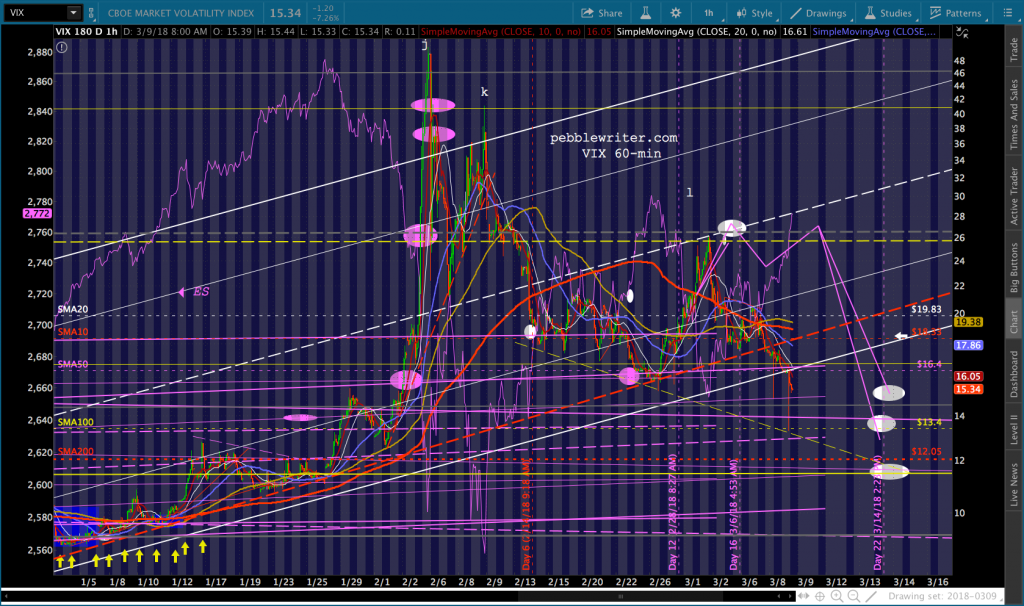Open the Drawings menu
Viewport: 1024px width, 606px height.
pos(820,13)
